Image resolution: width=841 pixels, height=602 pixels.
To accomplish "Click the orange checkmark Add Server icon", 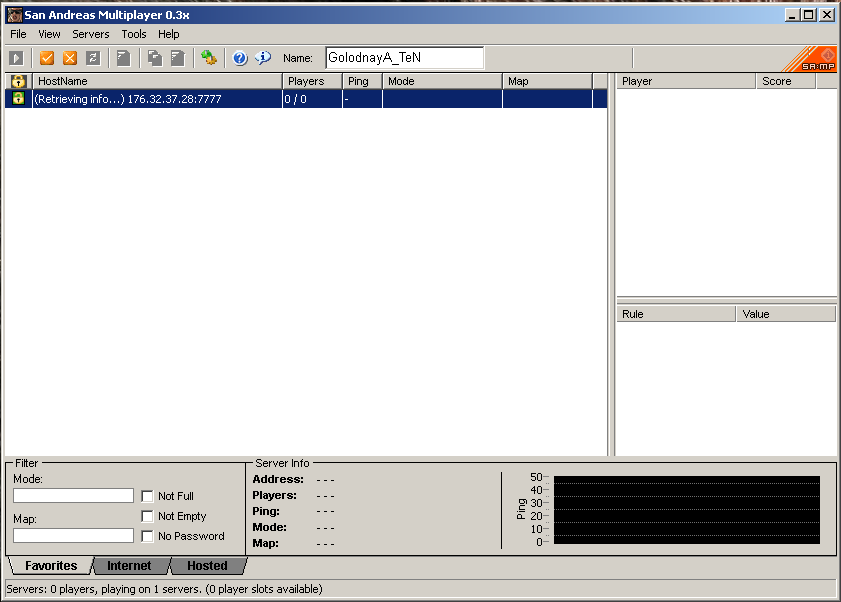I will [x=47, y=58].
